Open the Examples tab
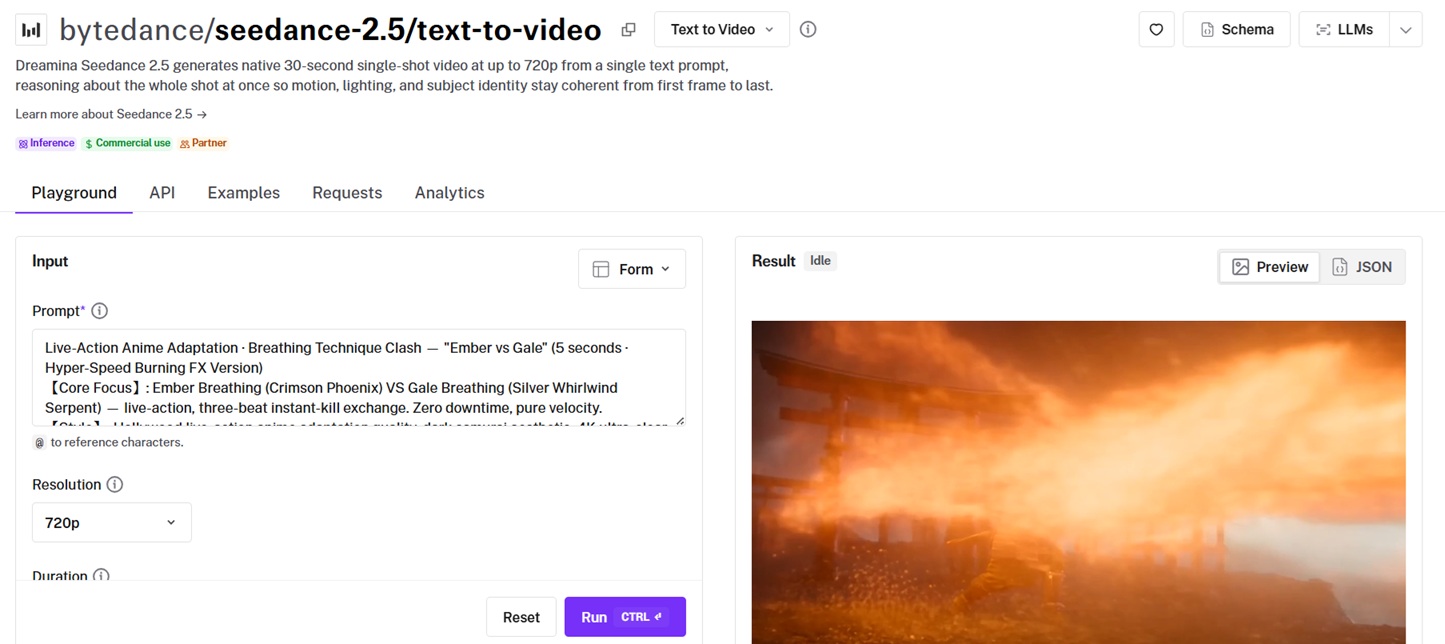The image size is (1445, 644). tap(243, 193)
